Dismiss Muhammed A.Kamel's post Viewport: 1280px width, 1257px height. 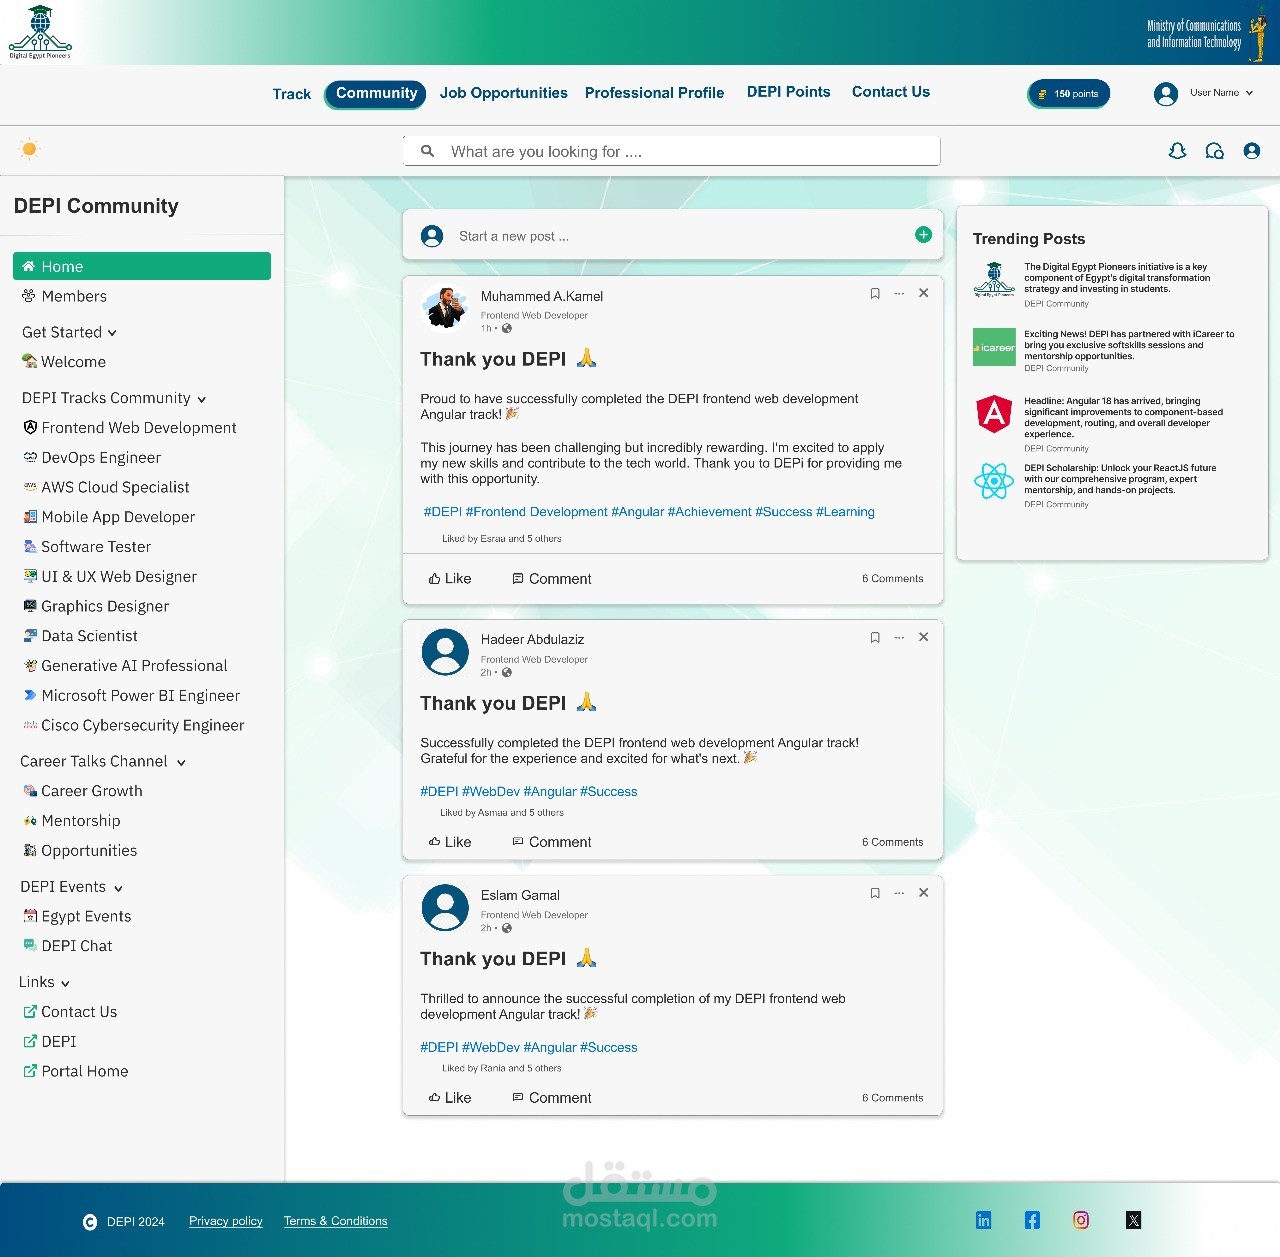click(x=923, y=293)
